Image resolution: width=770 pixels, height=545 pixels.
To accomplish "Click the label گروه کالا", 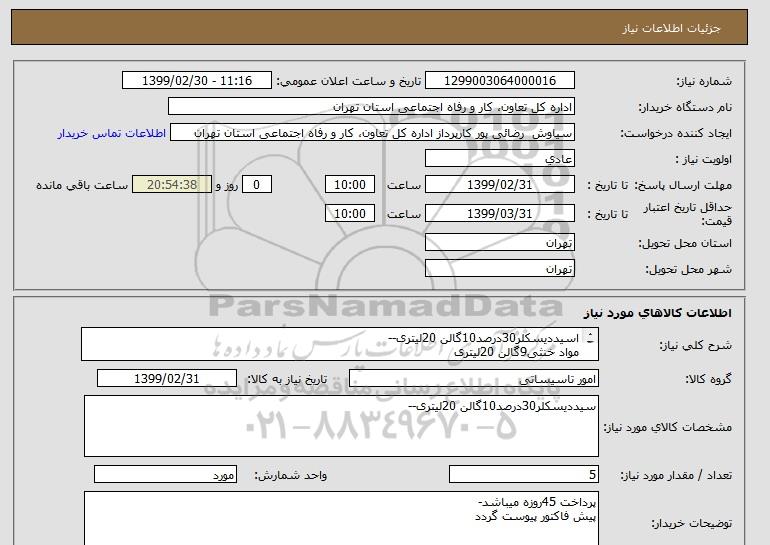I will tap(709, 379).
